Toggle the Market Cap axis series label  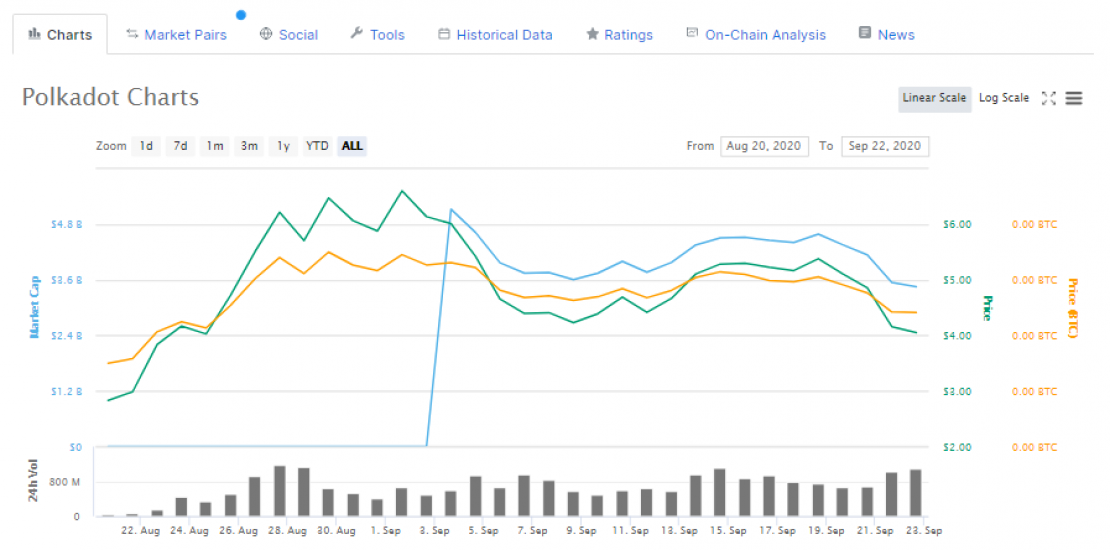(x=33, y=307)
